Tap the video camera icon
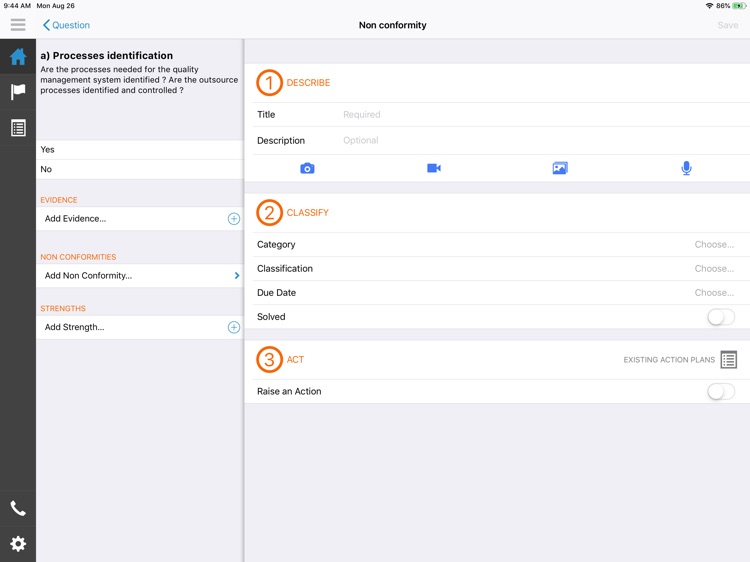 434,169
